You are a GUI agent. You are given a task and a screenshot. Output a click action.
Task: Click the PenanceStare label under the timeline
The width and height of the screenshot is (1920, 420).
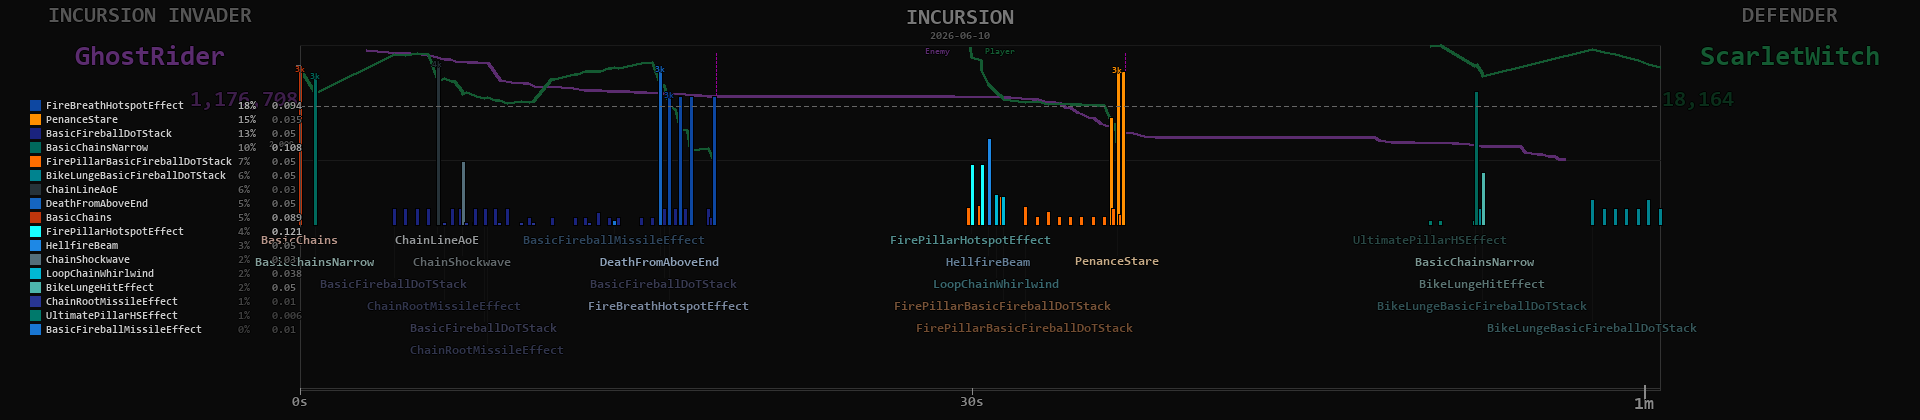pos(1116,261)
